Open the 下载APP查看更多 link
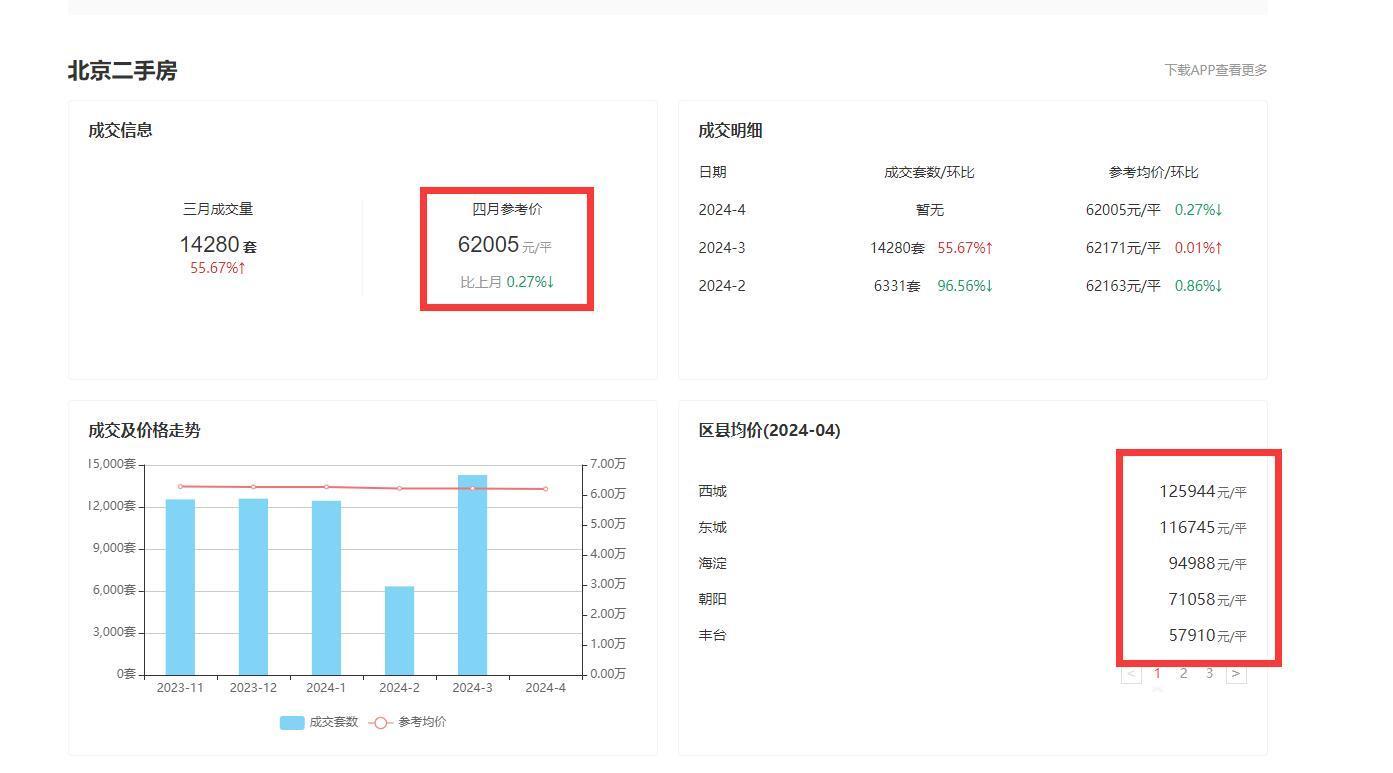 [1215, 70]
